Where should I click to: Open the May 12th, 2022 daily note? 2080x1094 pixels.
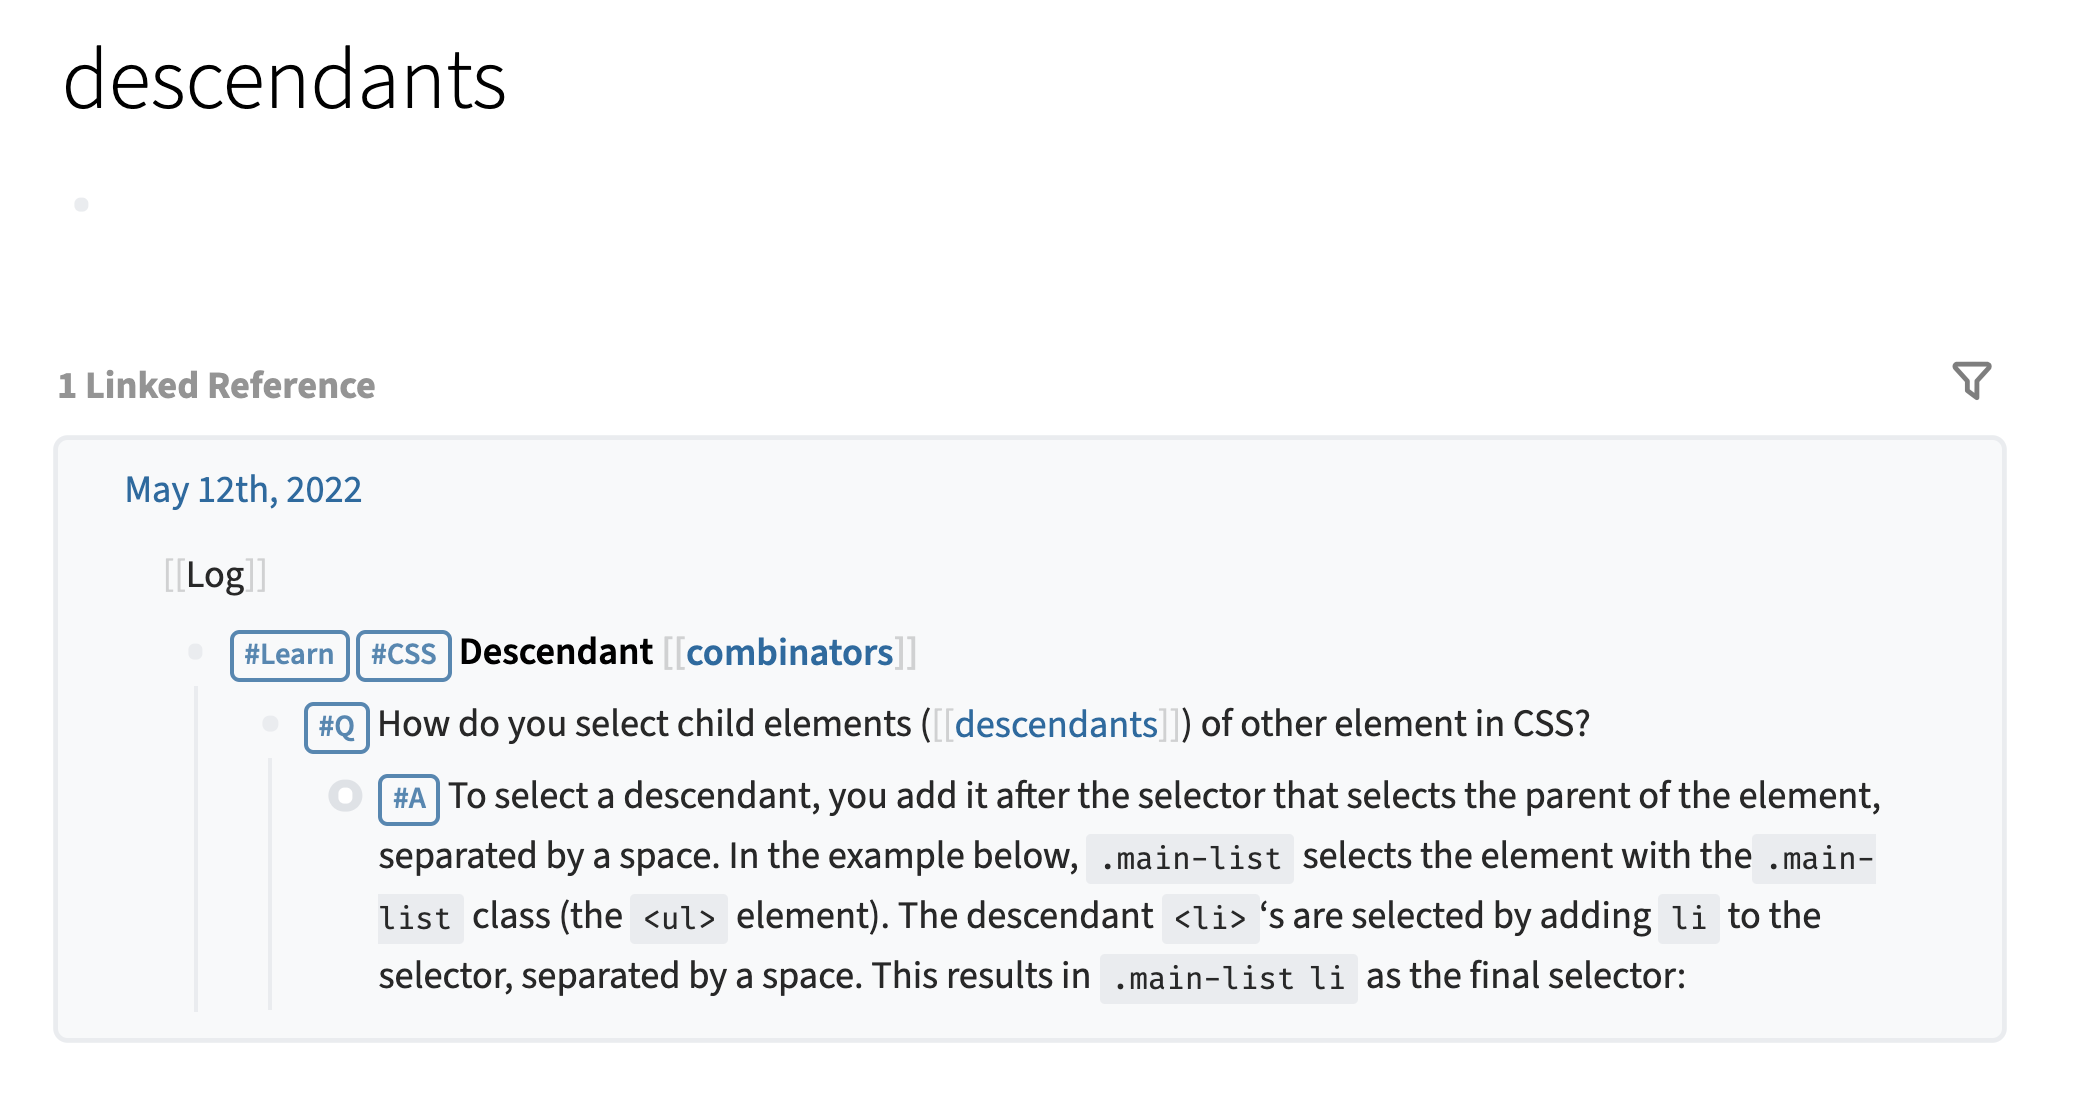[243, 489]
